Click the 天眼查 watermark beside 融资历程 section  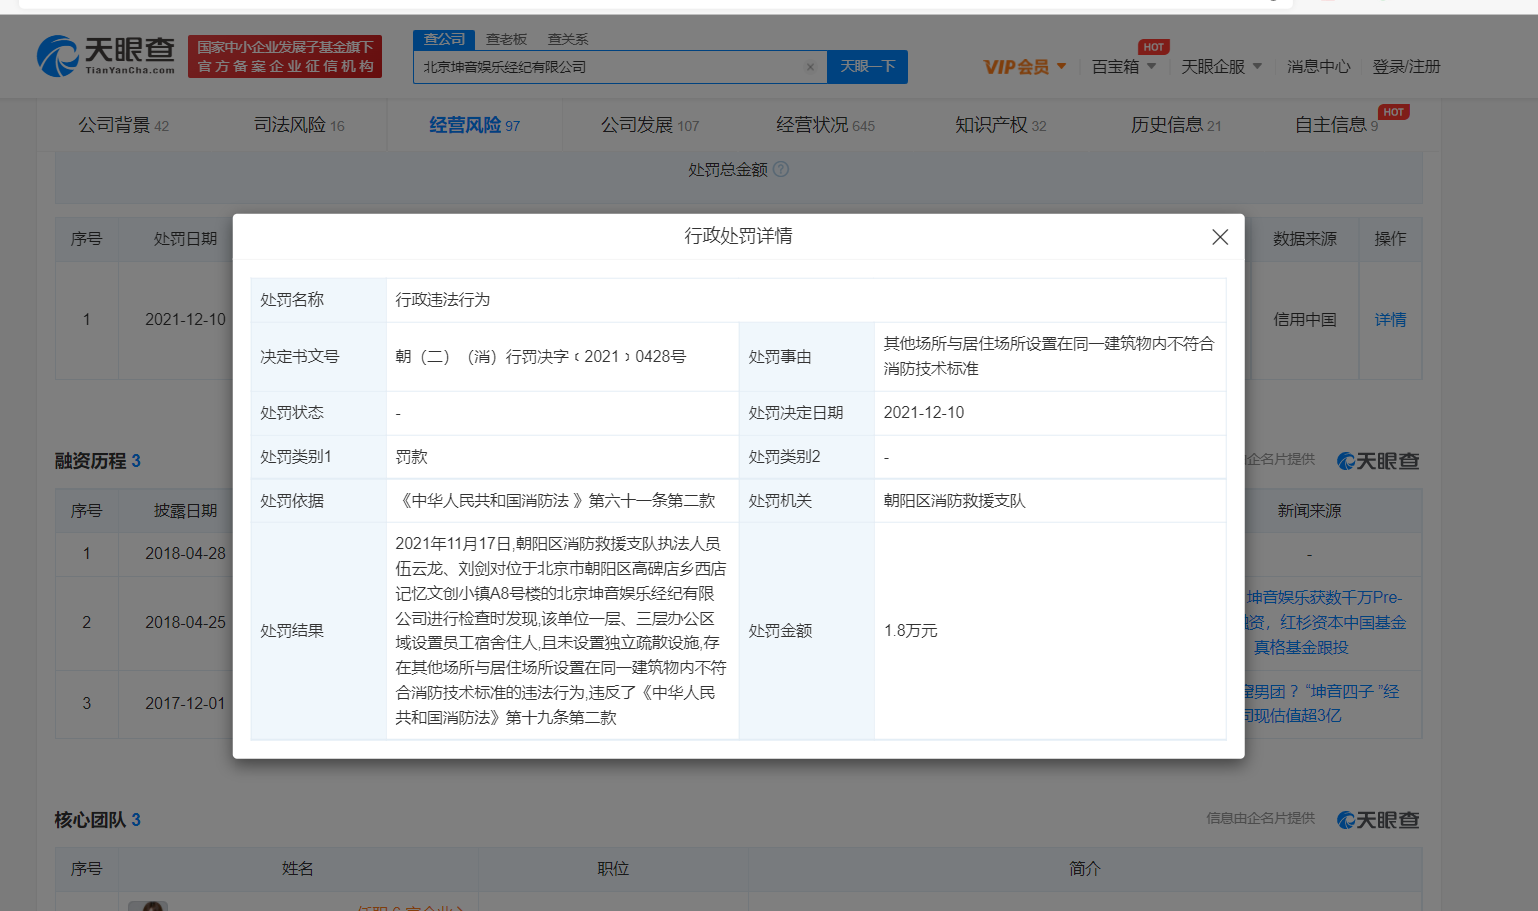(1377, 461)
